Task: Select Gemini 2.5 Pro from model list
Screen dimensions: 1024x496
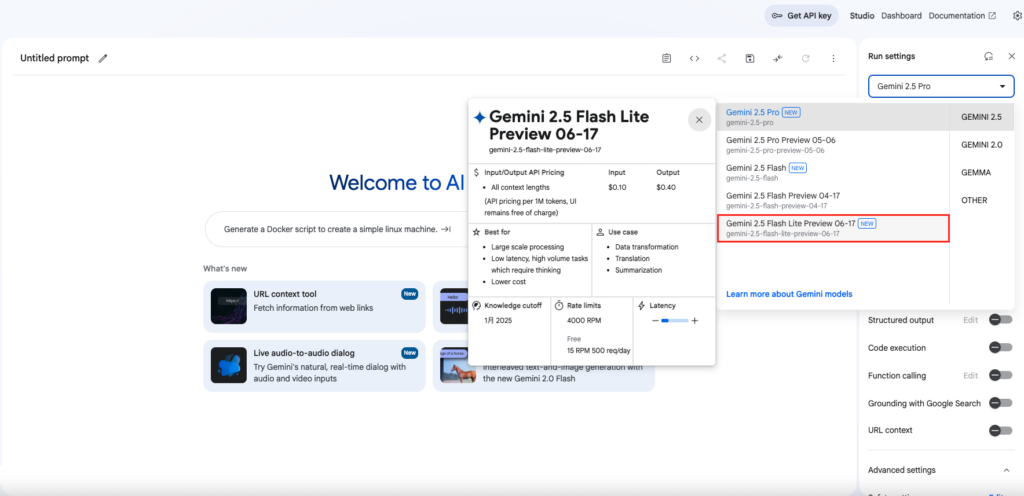Action: coord(833,117)
